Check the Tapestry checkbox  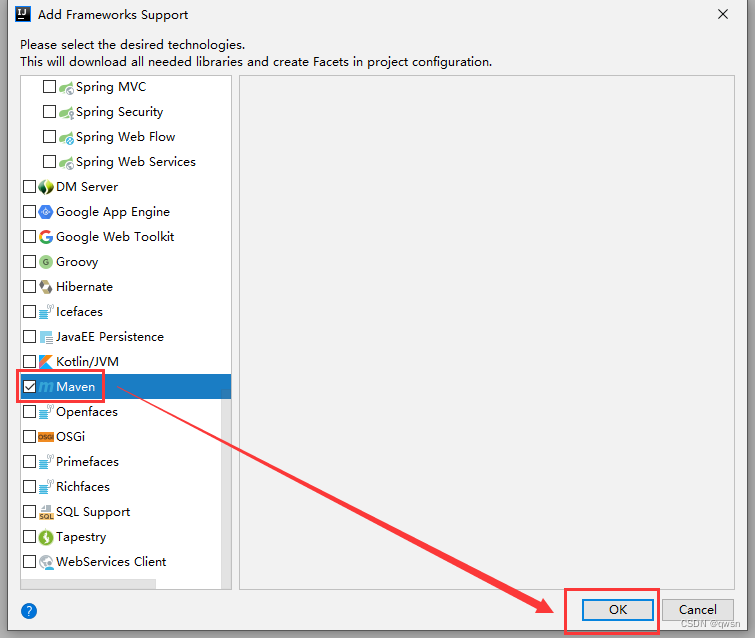(x=29, y=536)
